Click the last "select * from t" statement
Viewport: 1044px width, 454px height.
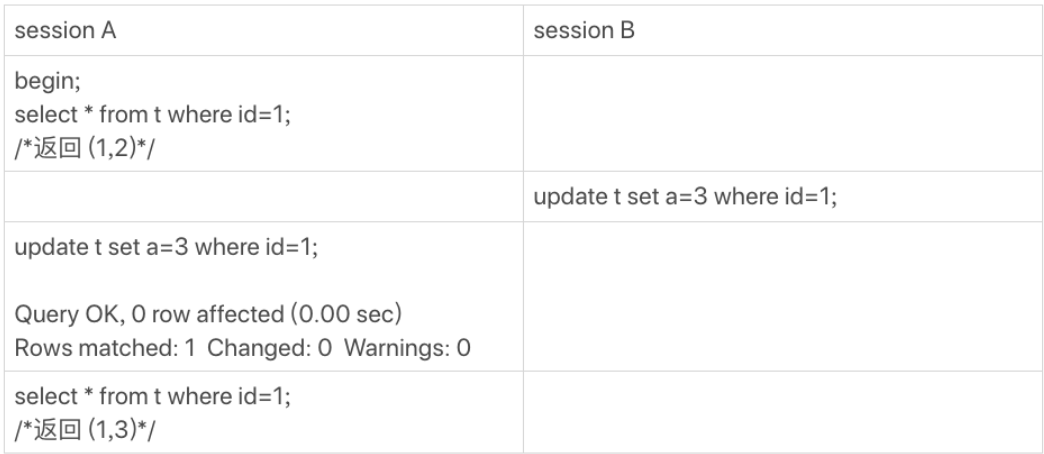pos(152,397)
